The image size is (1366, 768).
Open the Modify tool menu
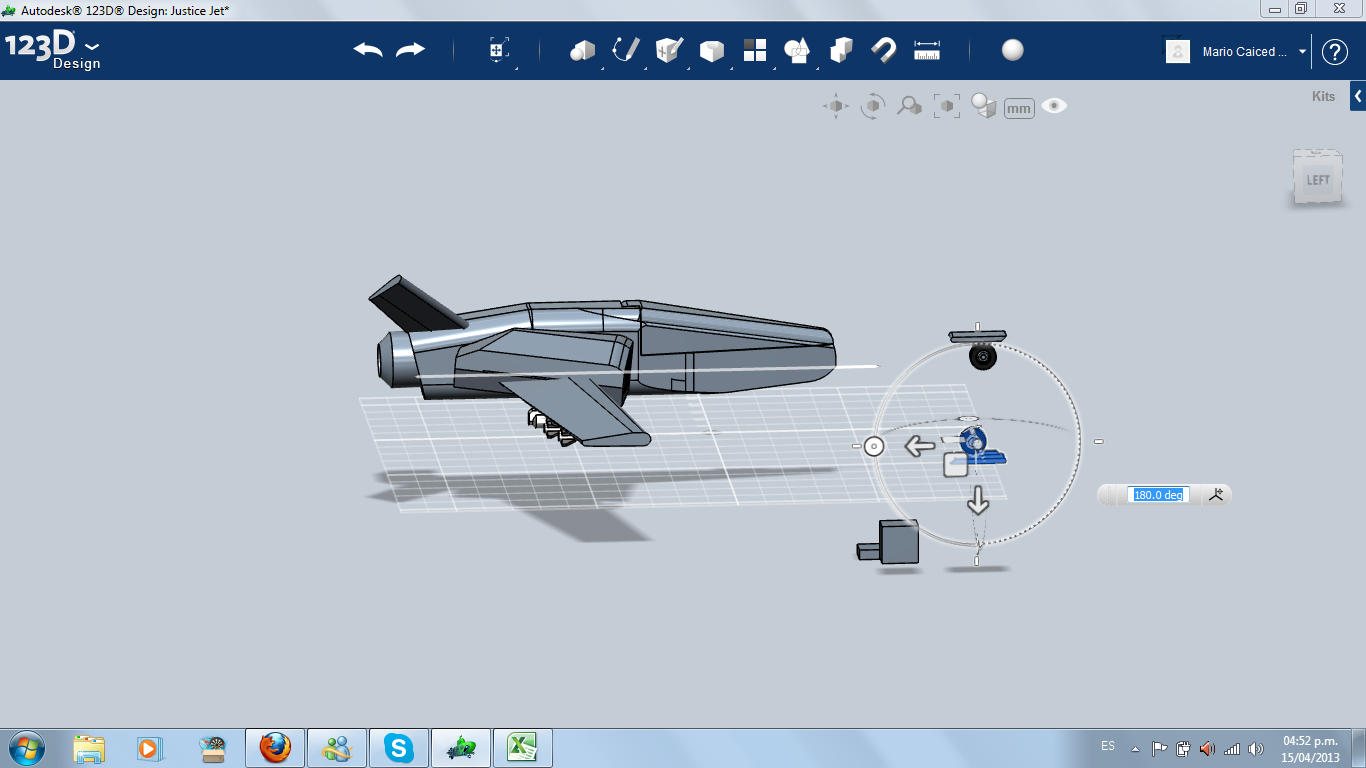[x=712, y=51]
